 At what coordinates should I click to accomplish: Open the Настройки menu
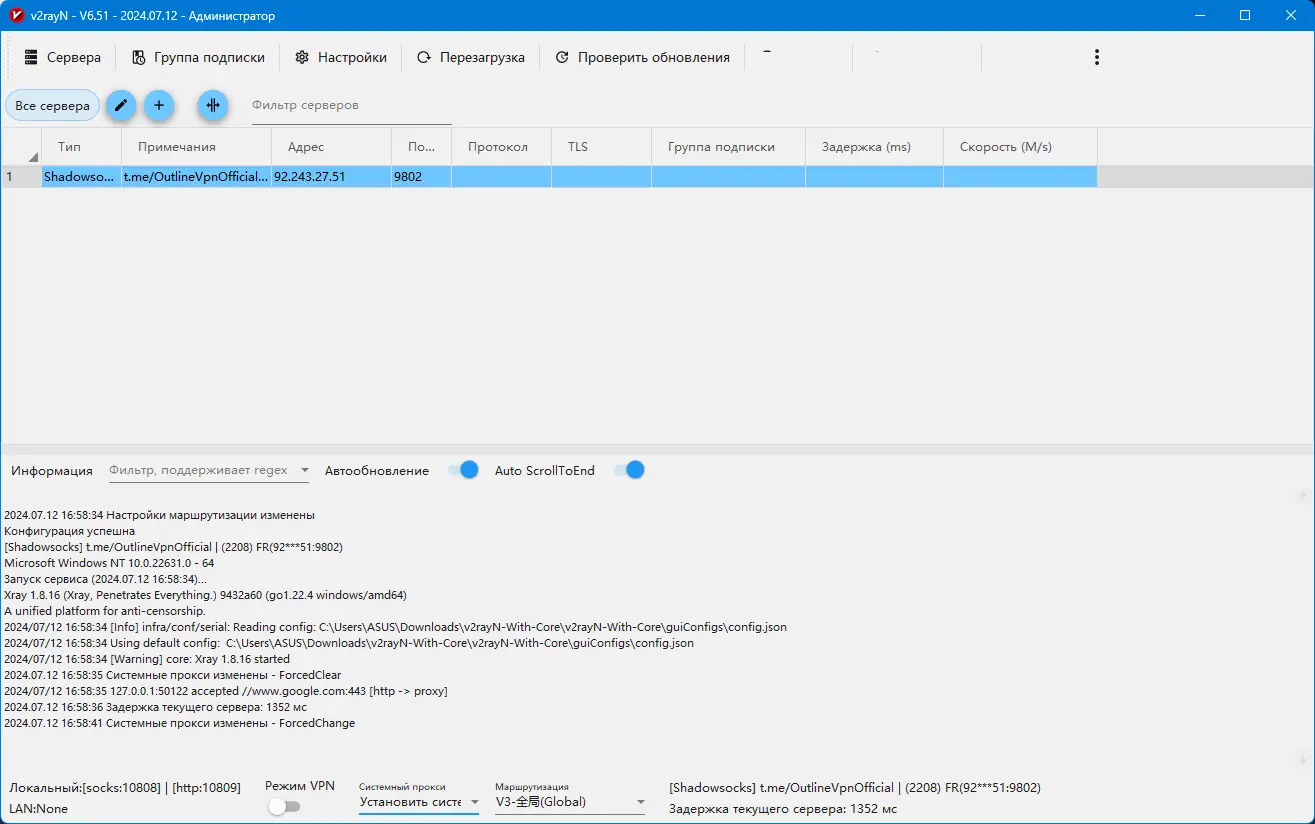[341, 58]
